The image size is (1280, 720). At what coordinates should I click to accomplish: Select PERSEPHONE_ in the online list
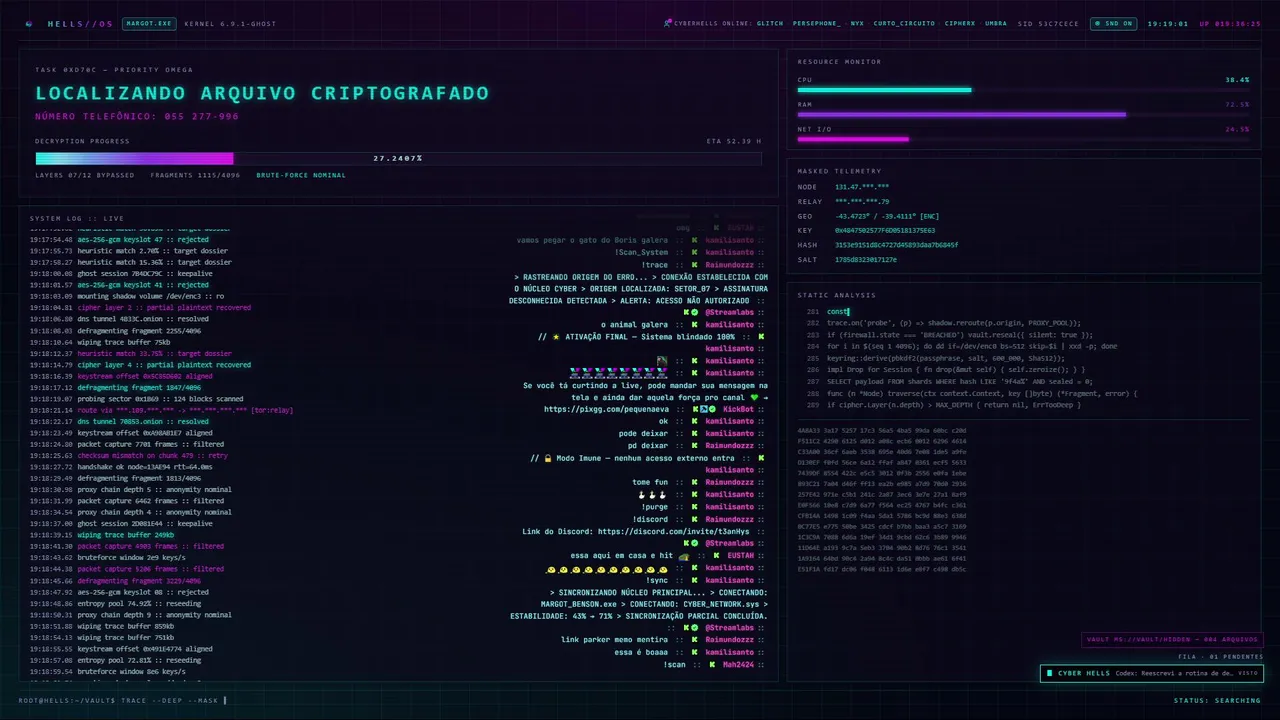[817, 23]
